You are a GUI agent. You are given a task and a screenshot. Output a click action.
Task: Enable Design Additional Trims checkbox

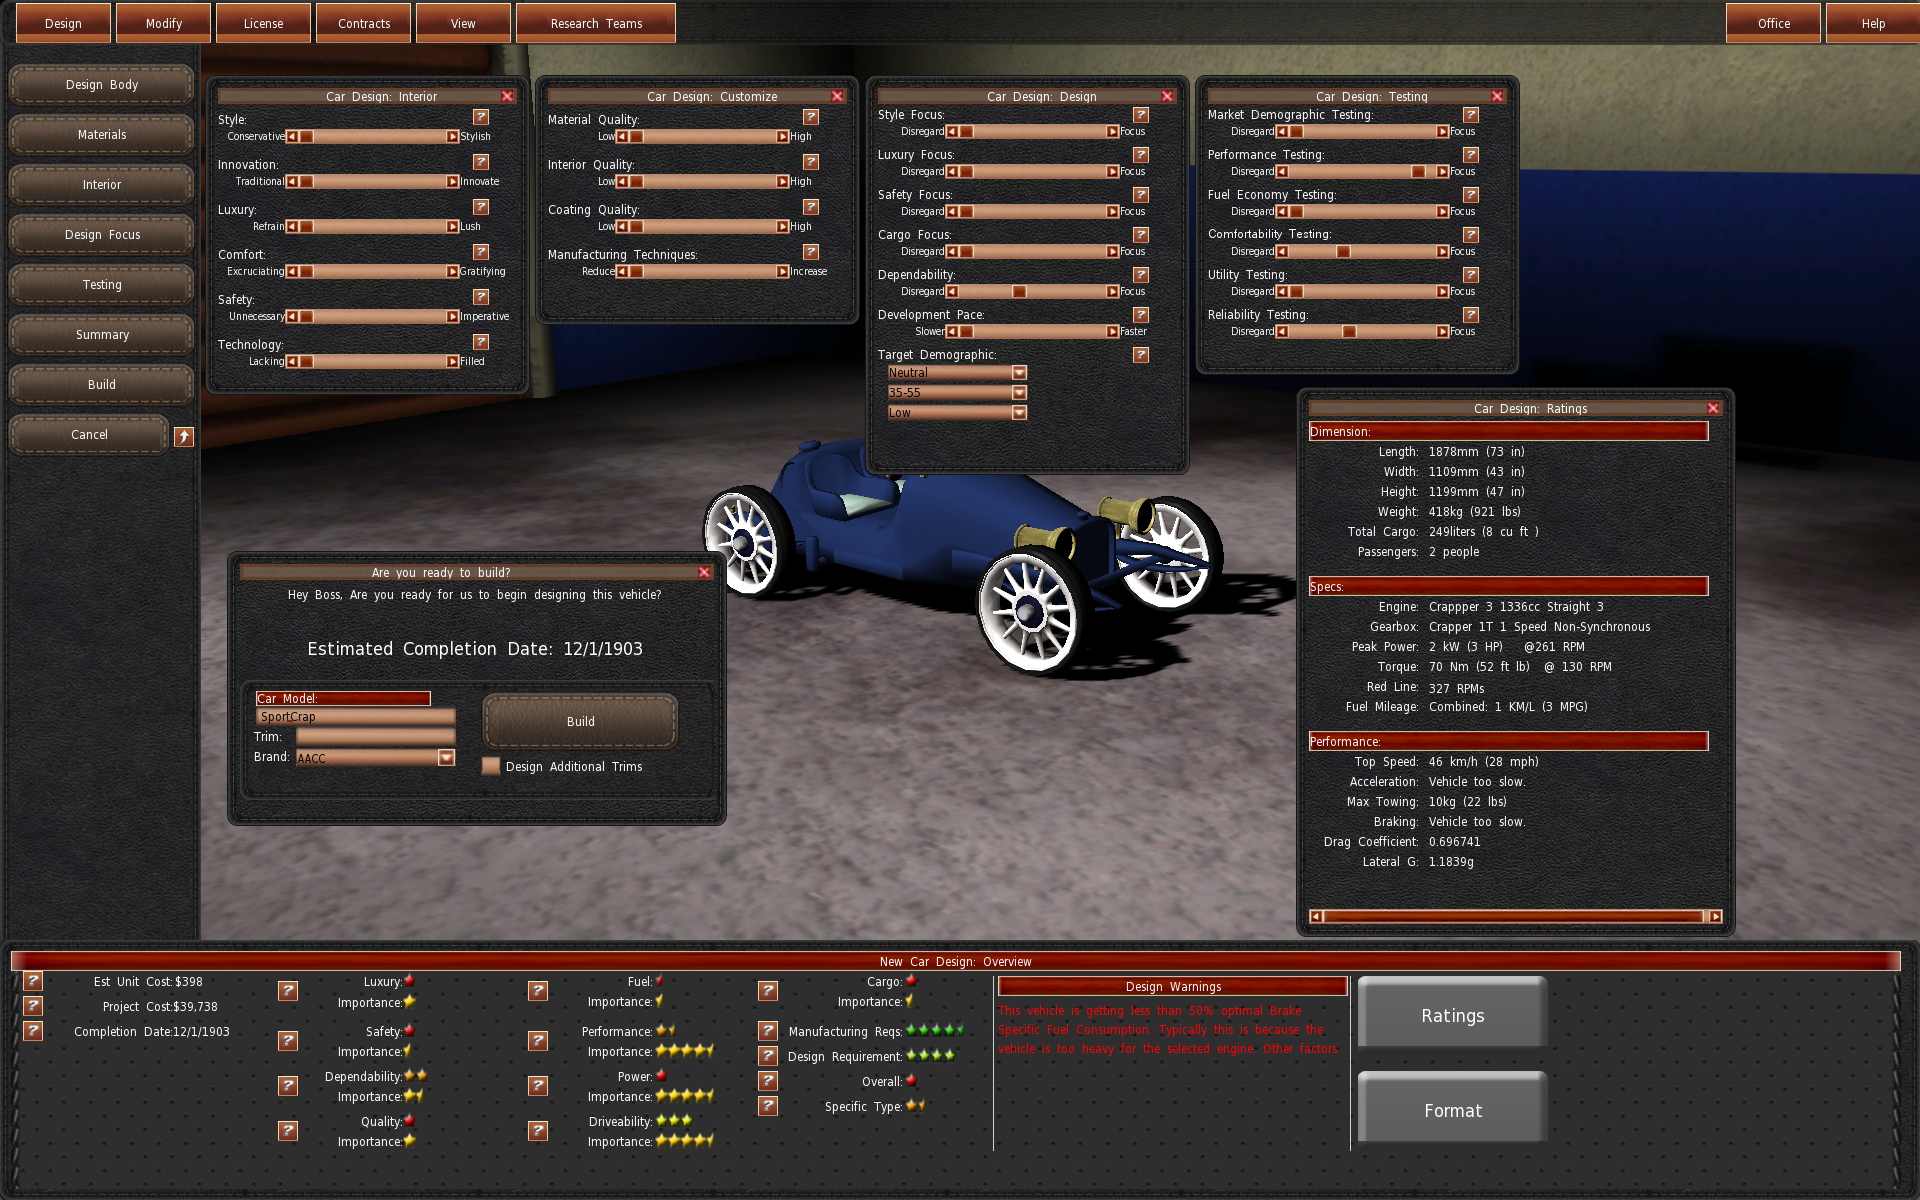pyautogui.click(x=491, y=766)
